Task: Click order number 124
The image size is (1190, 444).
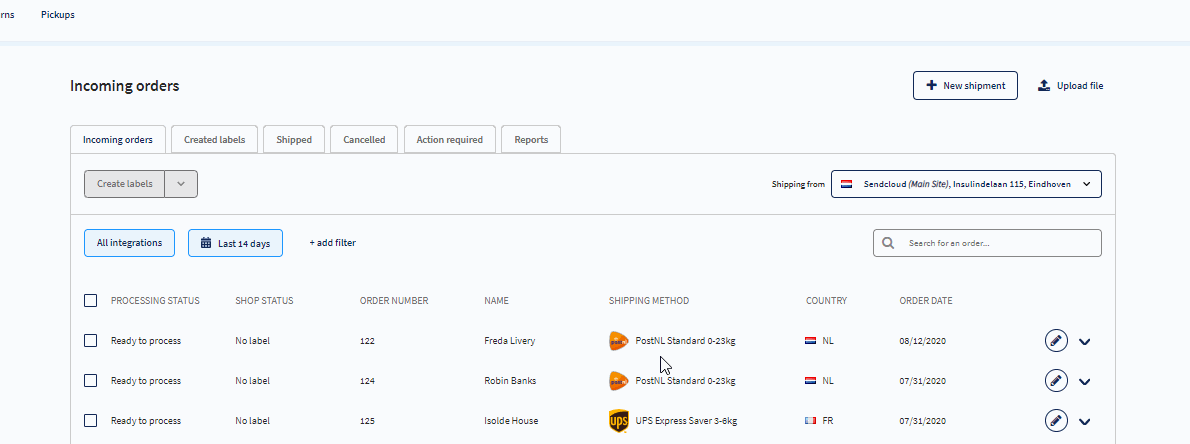Action: click(367, 381)
